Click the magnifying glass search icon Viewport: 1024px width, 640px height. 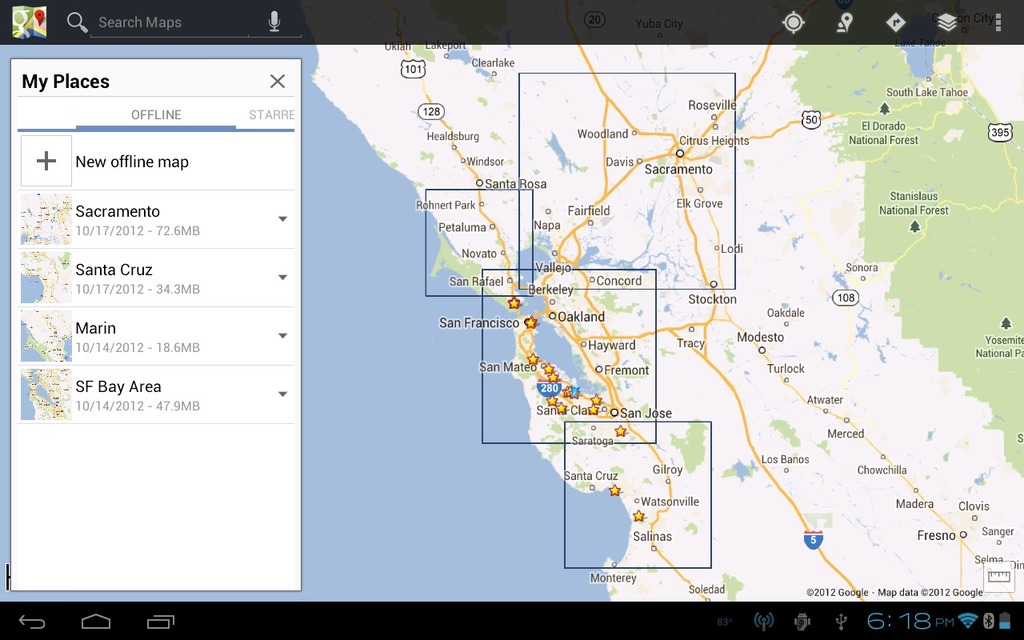(77, 22)
